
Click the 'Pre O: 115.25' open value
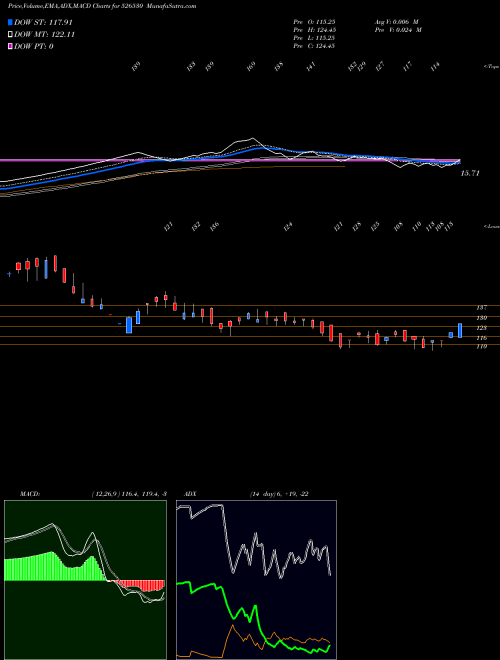click(314, 21)
